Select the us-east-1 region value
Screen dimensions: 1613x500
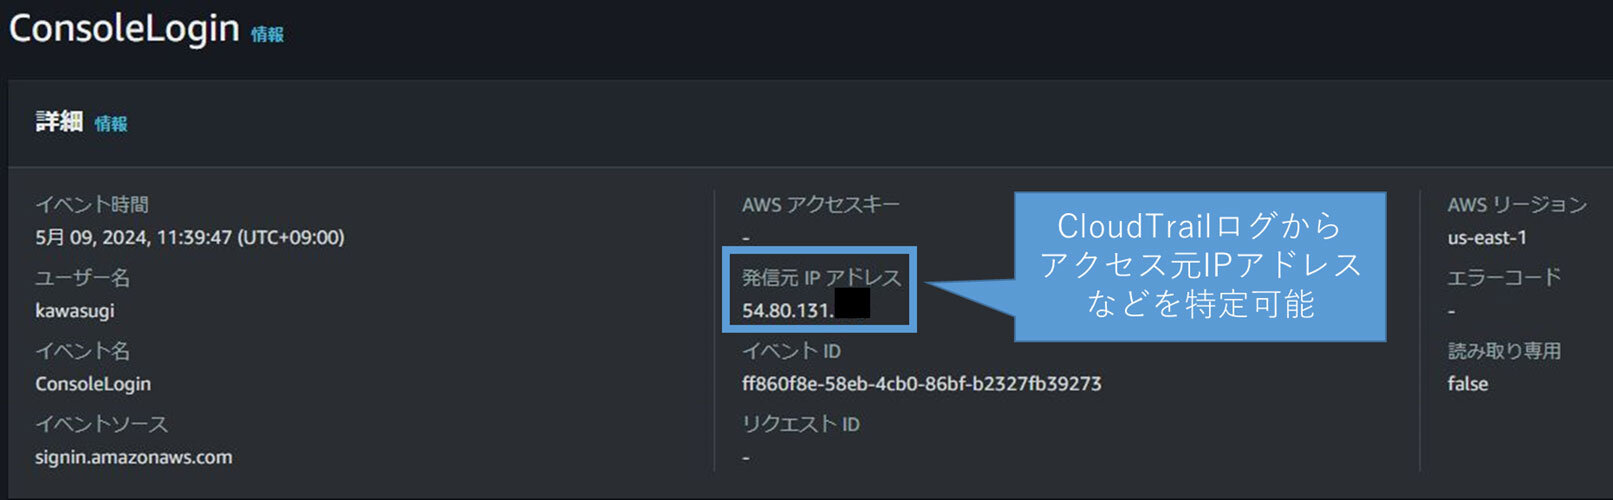click(x=1487, y=238)
